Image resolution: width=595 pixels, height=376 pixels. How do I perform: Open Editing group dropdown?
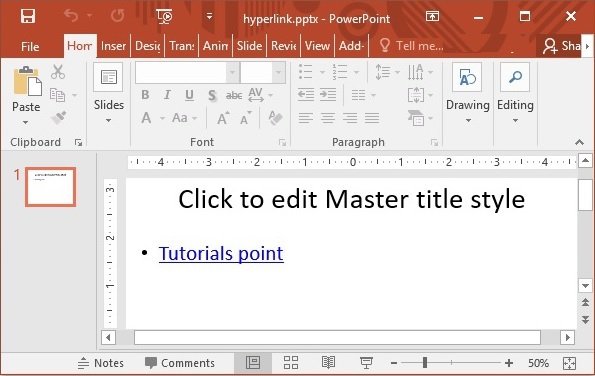click(x=515, y=93)
